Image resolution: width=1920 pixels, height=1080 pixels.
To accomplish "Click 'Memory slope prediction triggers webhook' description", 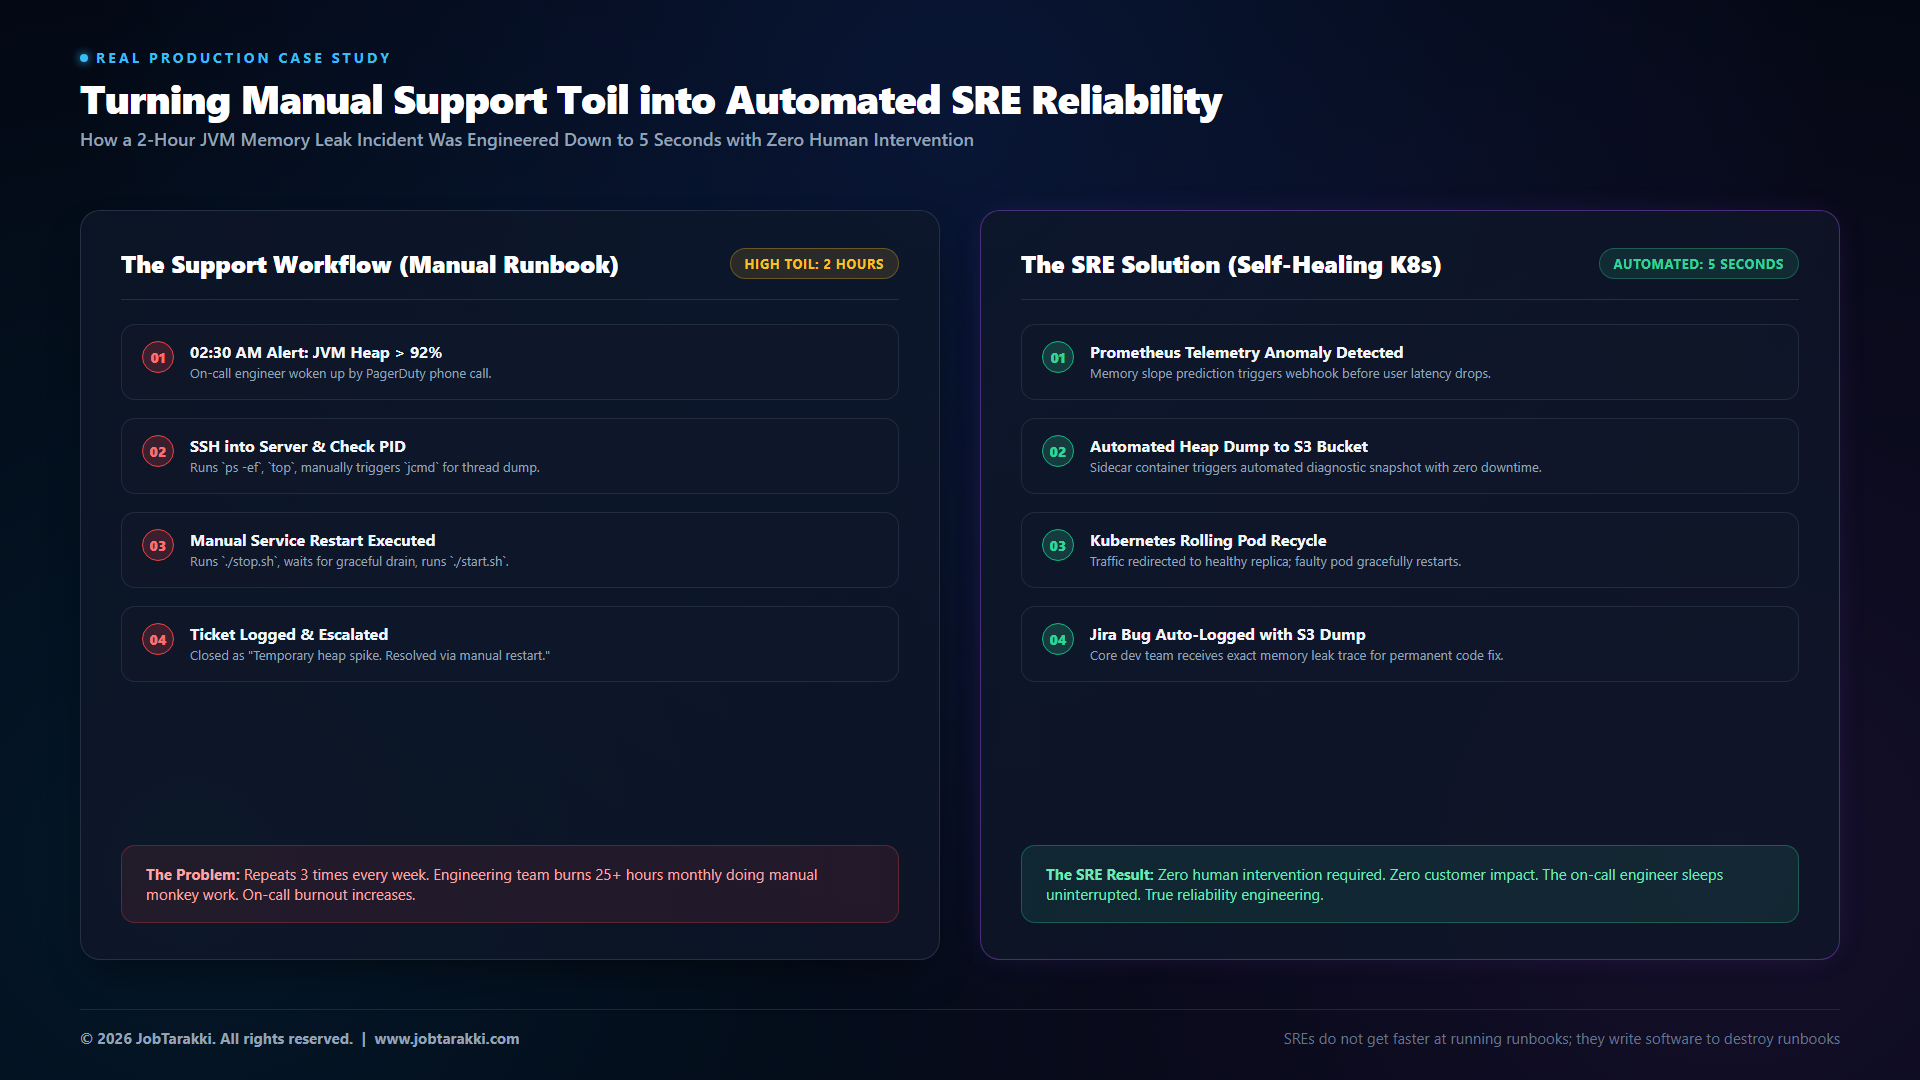I will tap(1290, 374).
